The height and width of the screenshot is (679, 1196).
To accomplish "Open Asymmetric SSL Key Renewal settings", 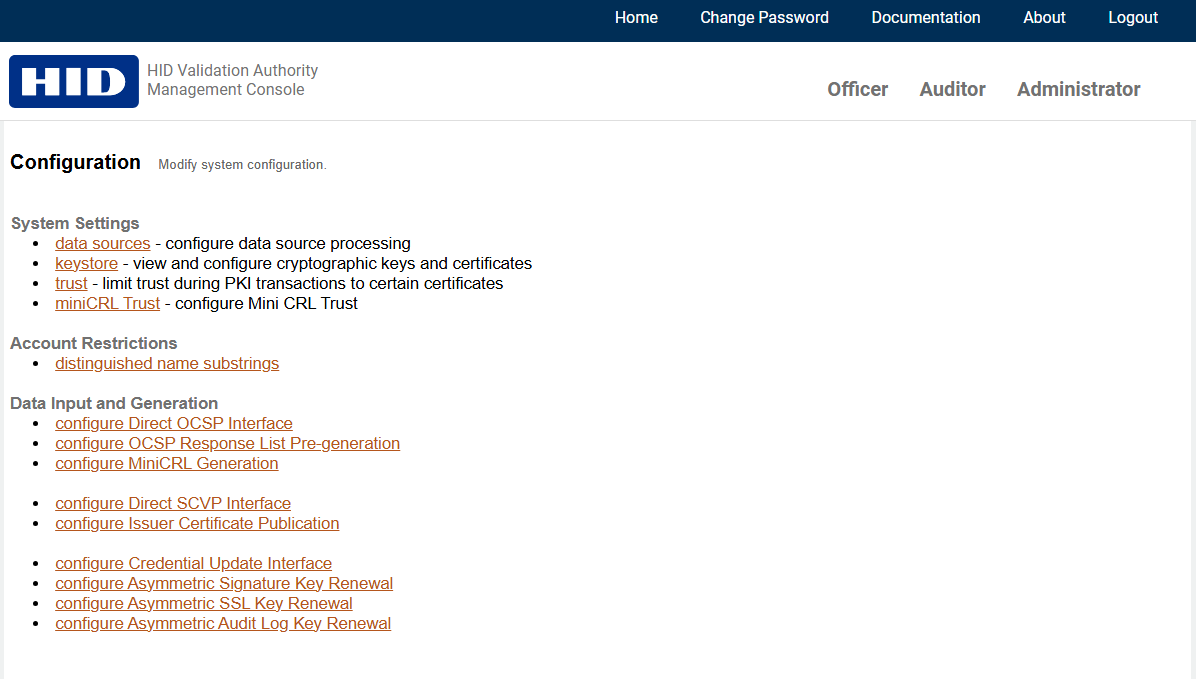I will pyautogui.click(x=204, y=604).
